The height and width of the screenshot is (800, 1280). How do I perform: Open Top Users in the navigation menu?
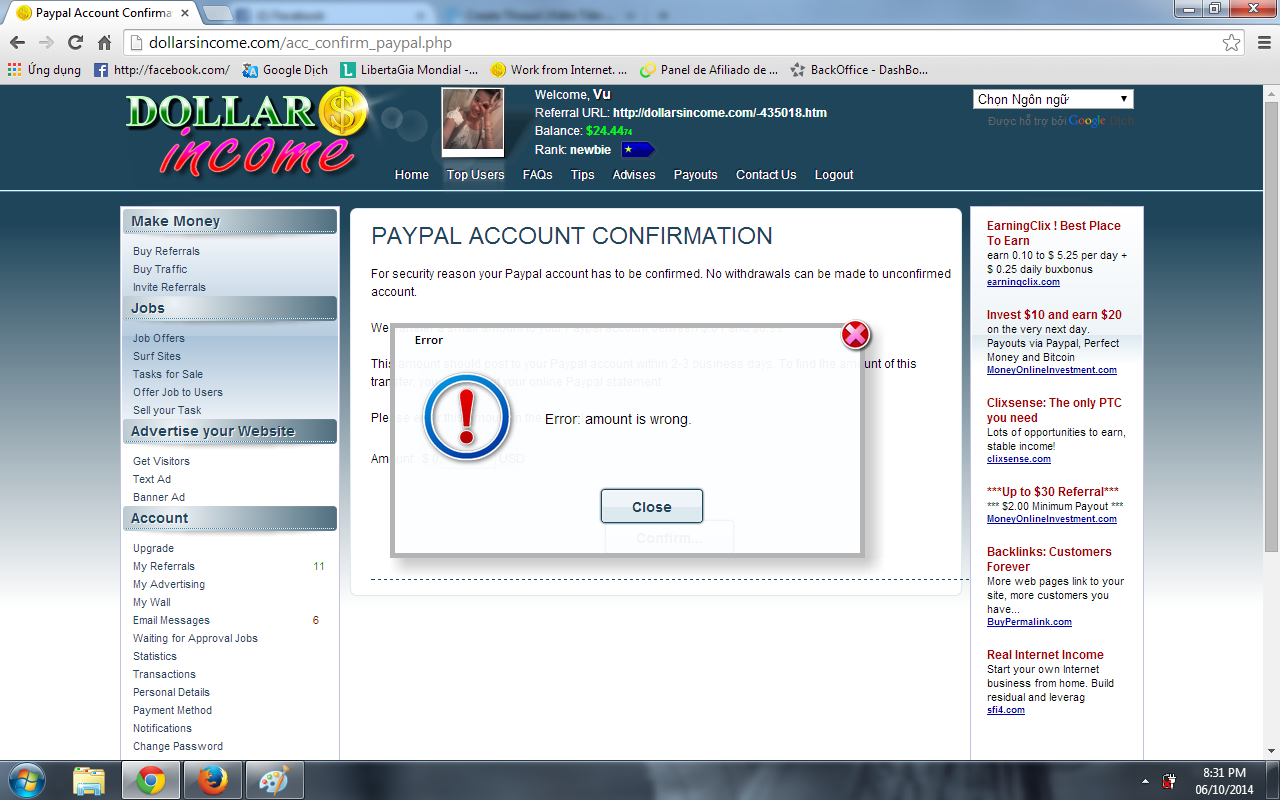point(476,175)
